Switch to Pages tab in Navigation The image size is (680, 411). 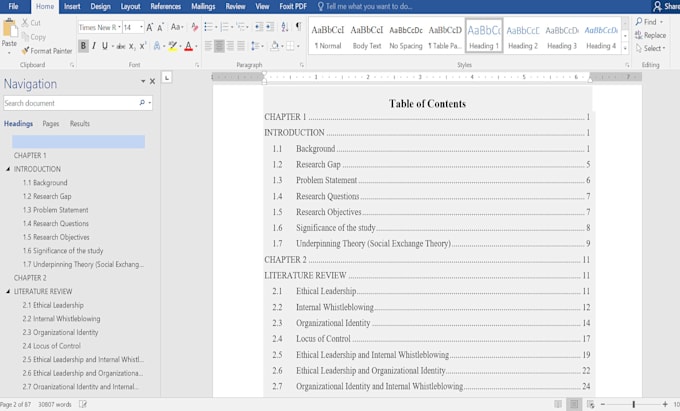click(51, 124)
